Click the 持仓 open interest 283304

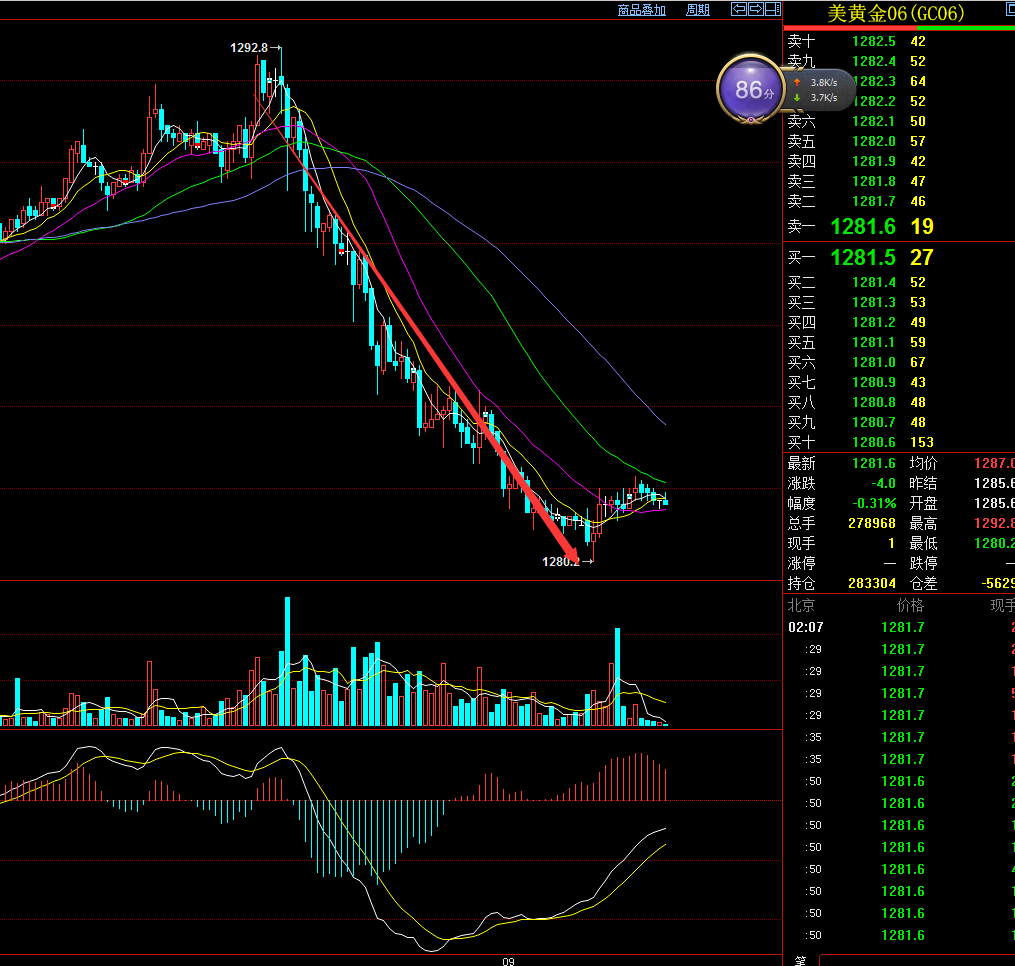point(872,584)
